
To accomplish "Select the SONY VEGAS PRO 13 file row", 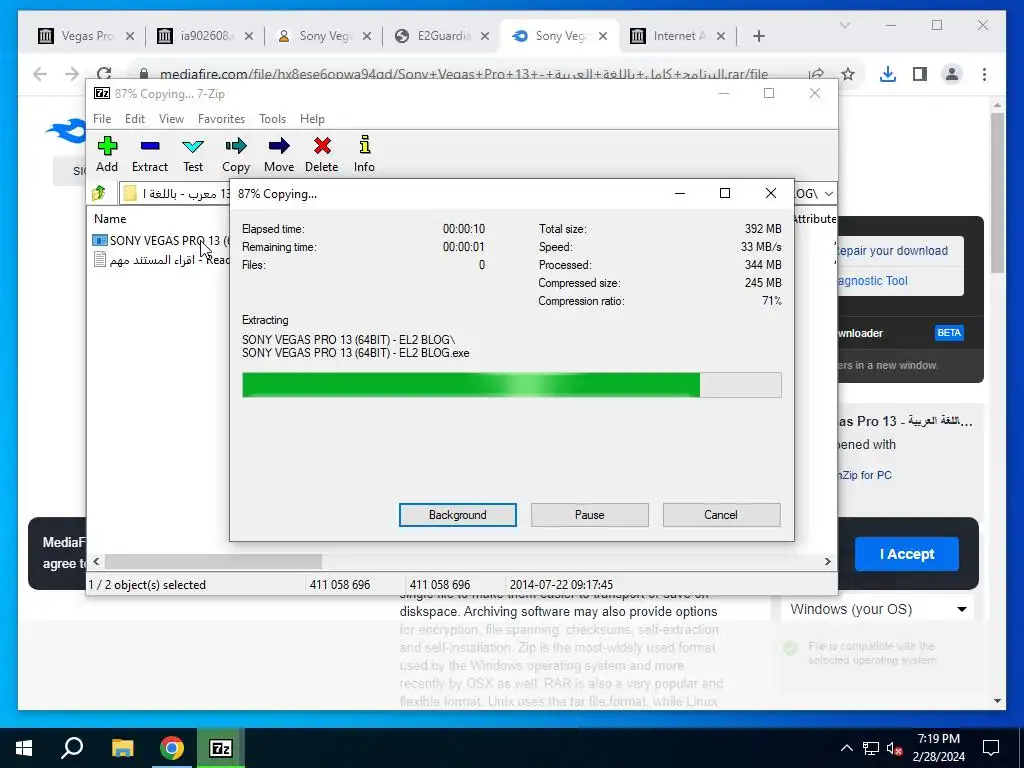I will pos(161,240).
